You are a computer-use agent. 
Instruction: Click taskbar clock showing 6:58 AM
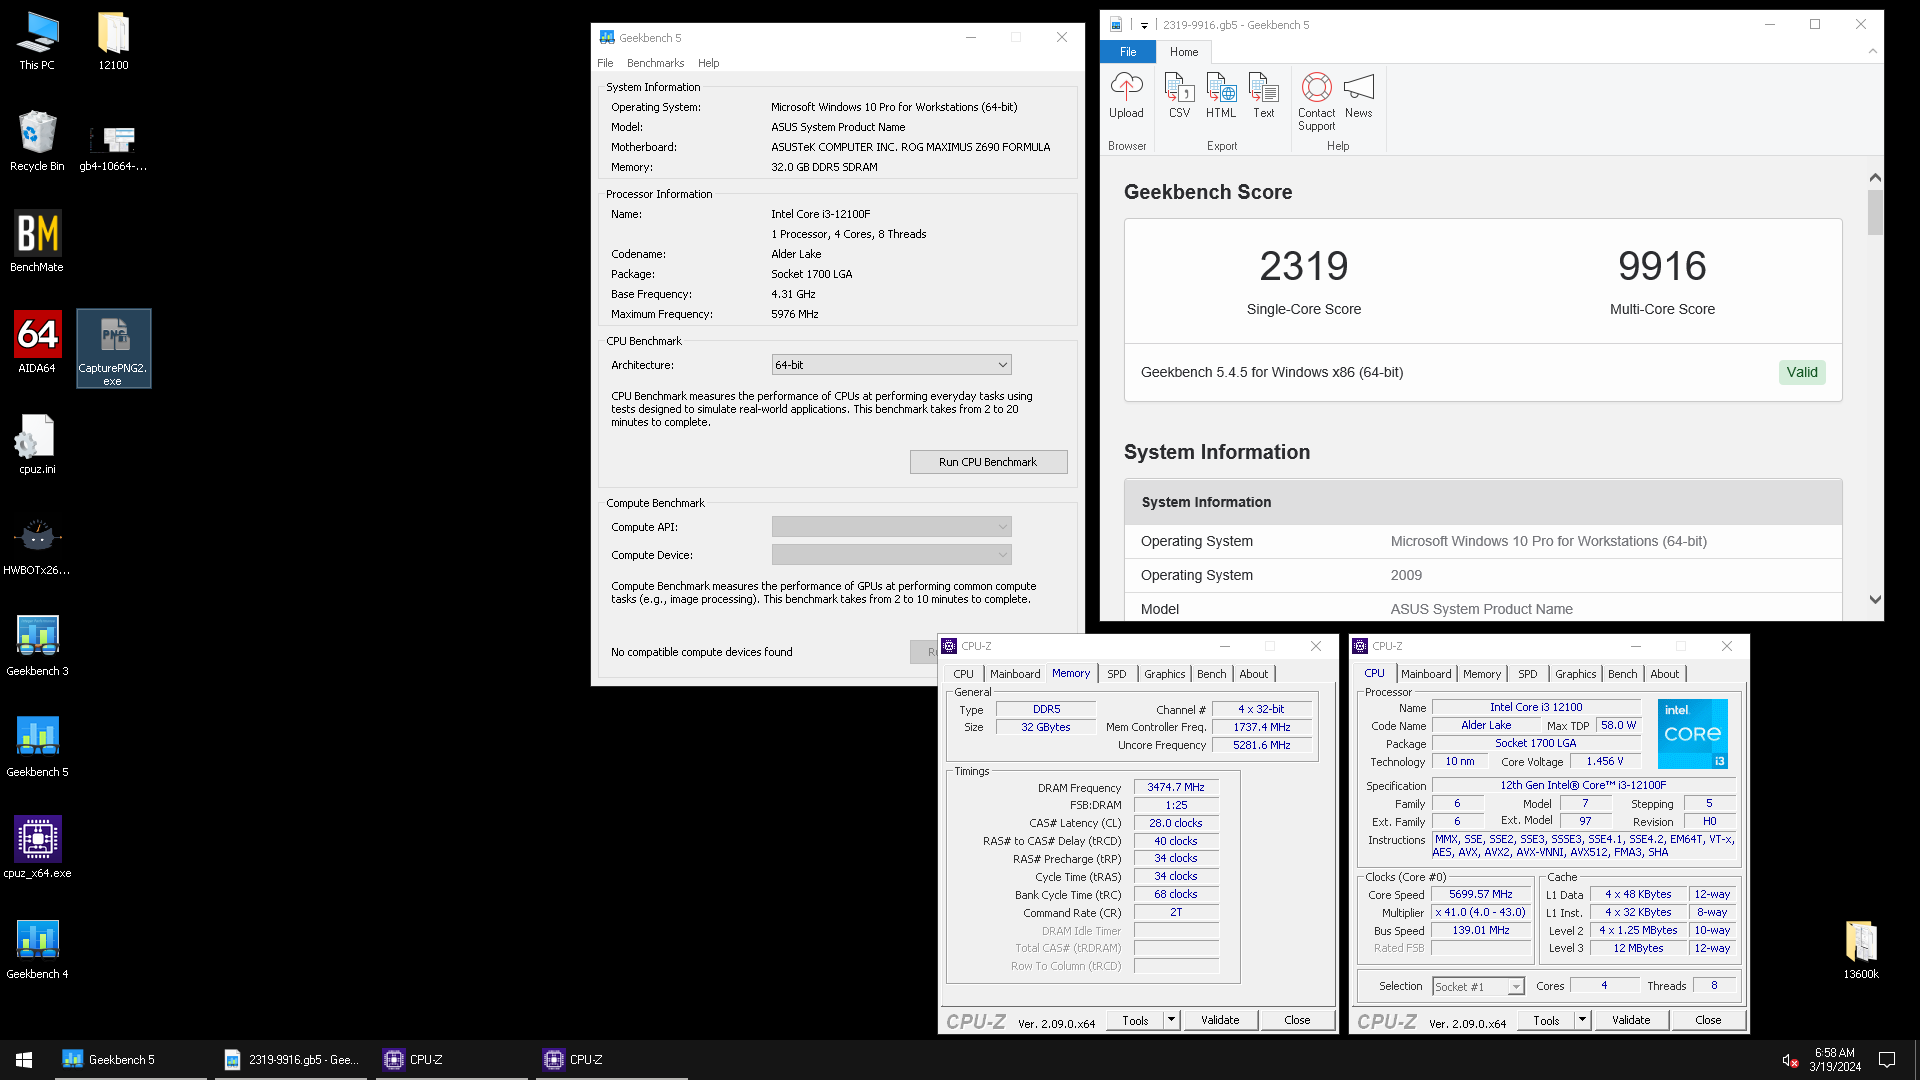pos(1834,1060)
